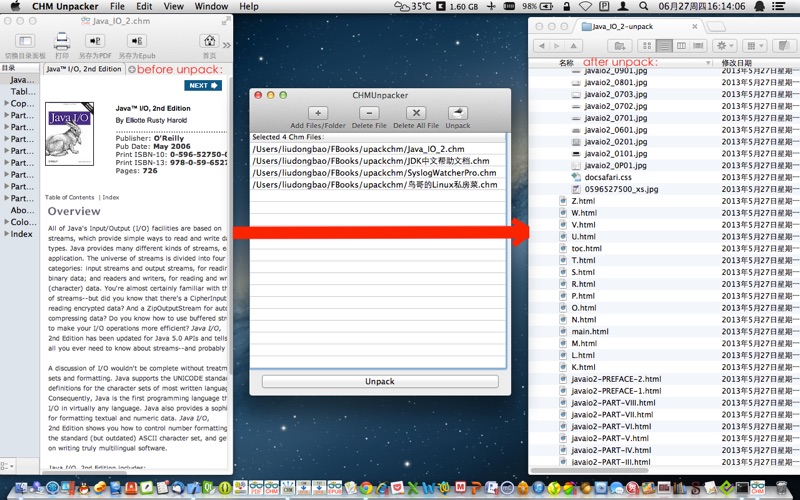Go forward in the Finder window
The width and height of the screenshot is (800, 500).
557,46
